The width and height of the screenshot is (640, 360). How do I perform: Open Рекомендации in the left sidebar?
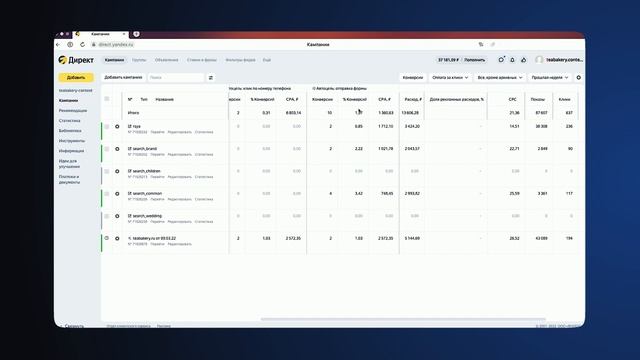click(x=73, y=111)
